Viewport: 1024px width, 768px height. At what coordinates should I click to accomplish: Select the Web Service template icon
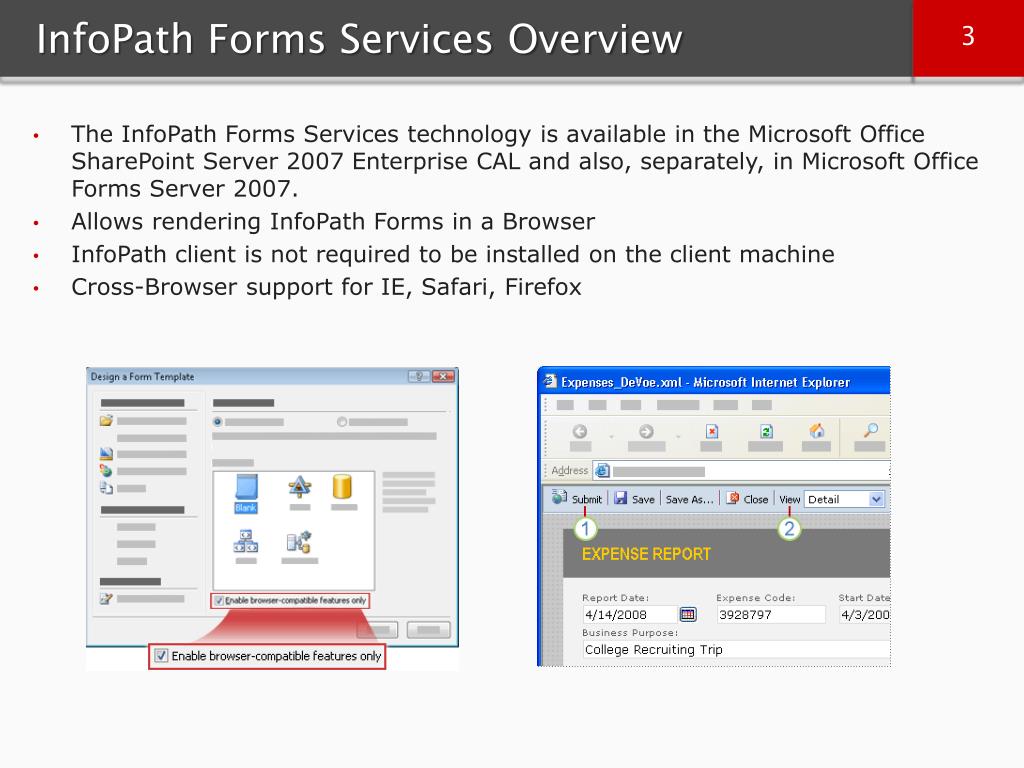coord(246,541)
